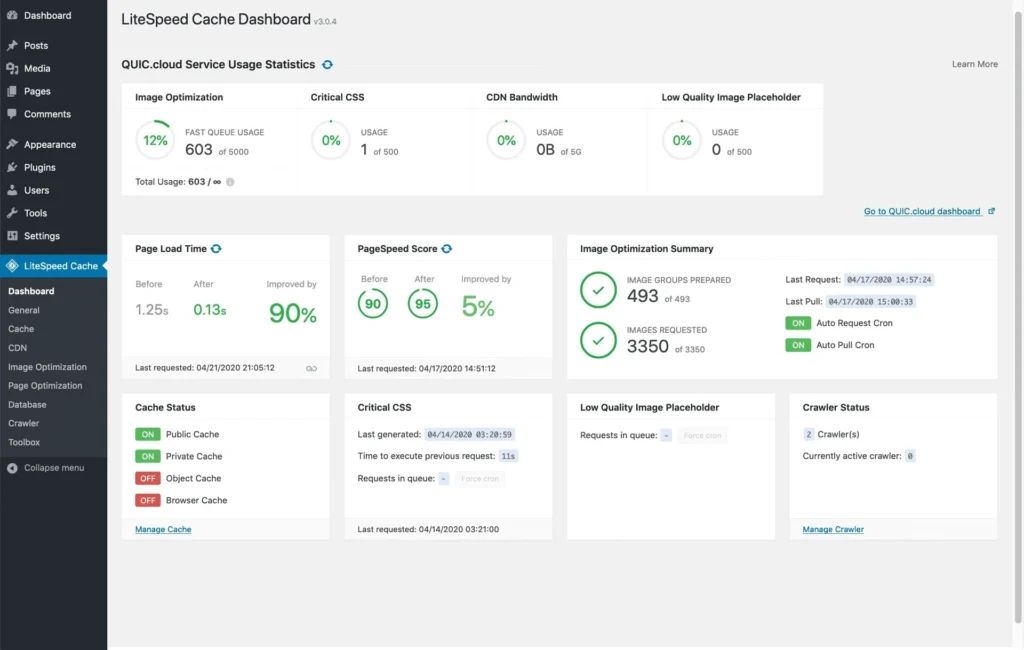This screenshot has width=1024, height=650.
Task: Click the LiteSpeed Cache diamond icon
Action: pyautogui.click(x=12, y=266)
